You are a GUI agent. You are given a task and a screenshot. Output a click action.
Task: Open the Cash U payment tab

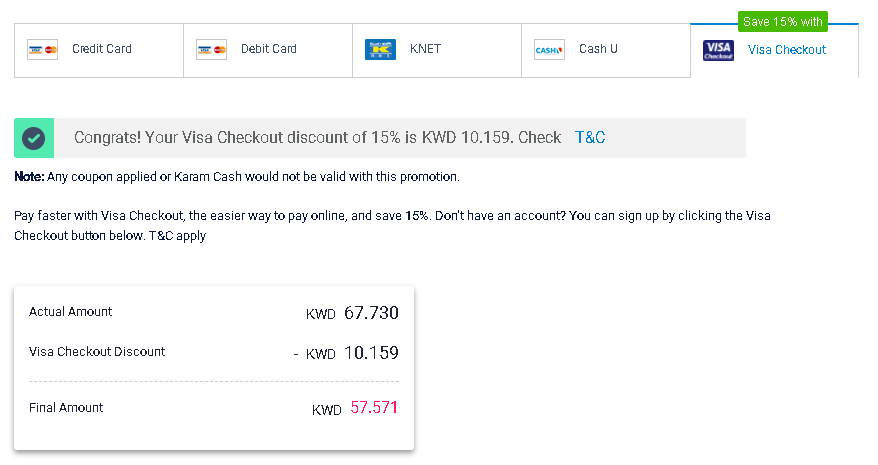[x=606, y=50]
